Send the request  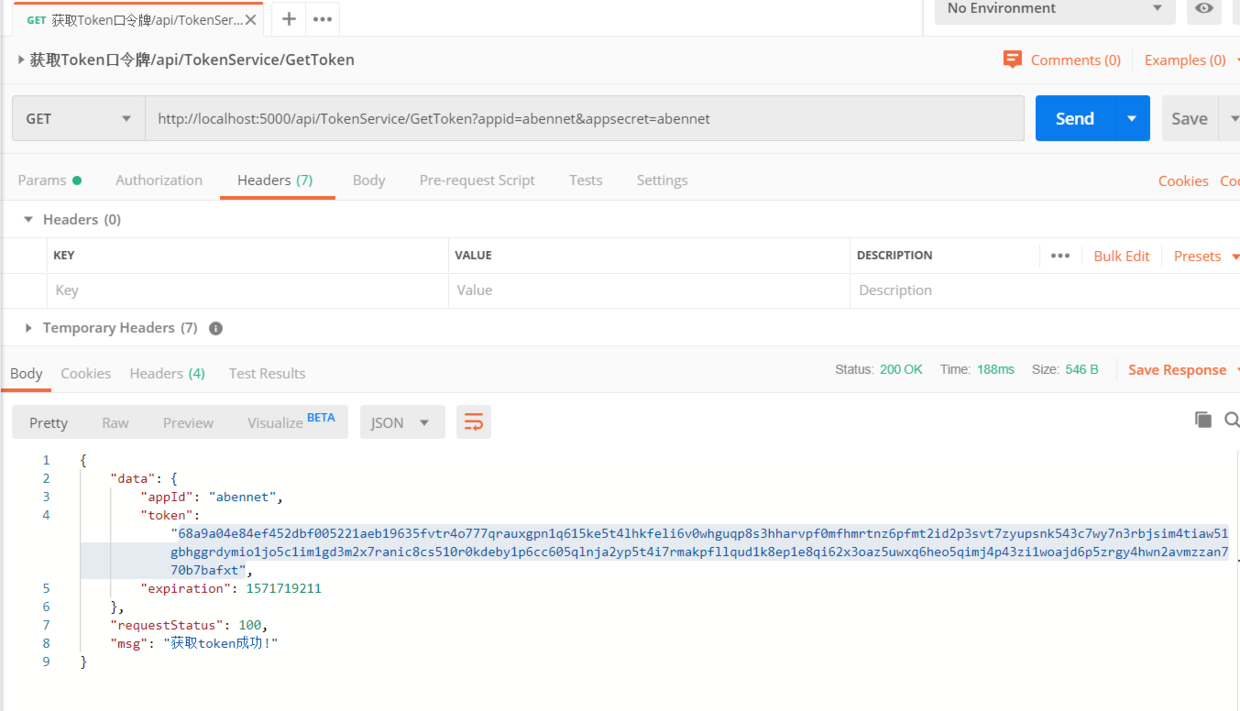(1074, 118)
